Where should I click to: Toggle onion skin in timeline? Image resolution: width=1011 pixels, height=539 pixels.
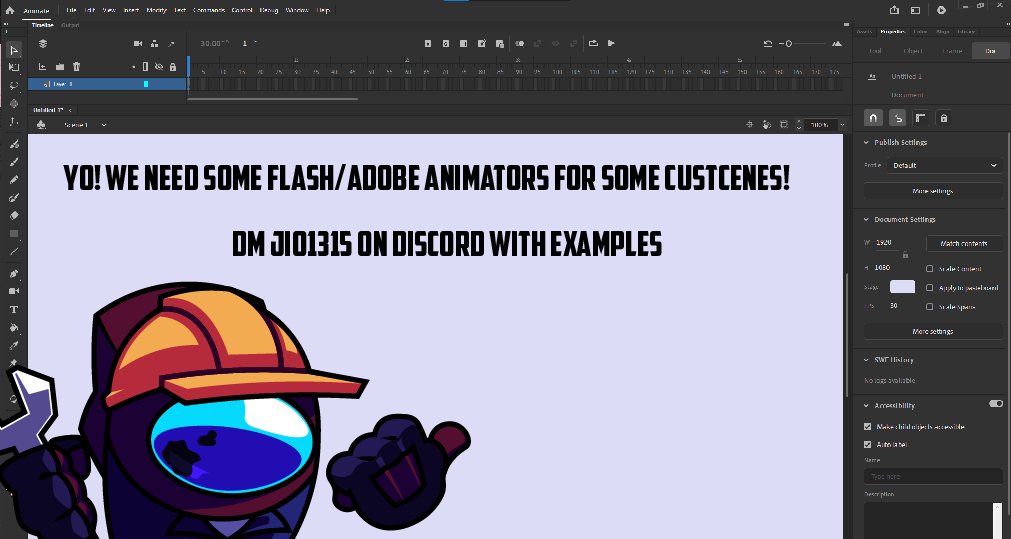tap(519, 43)
